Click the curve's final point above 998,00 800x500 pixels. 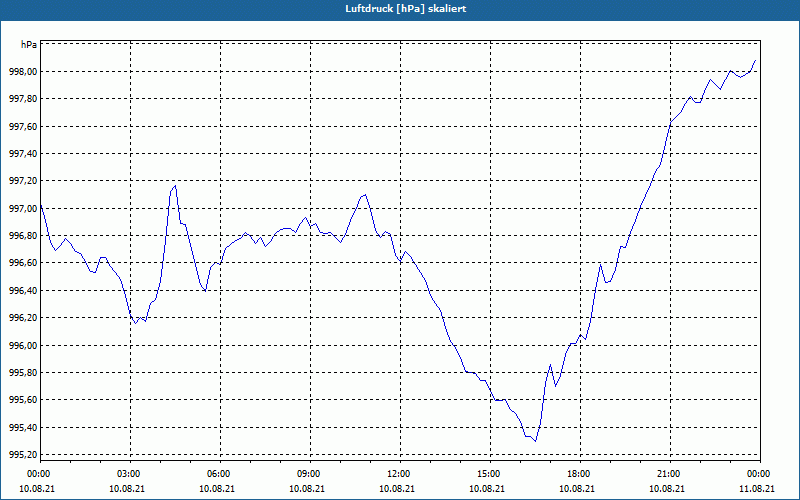(755, 60)
